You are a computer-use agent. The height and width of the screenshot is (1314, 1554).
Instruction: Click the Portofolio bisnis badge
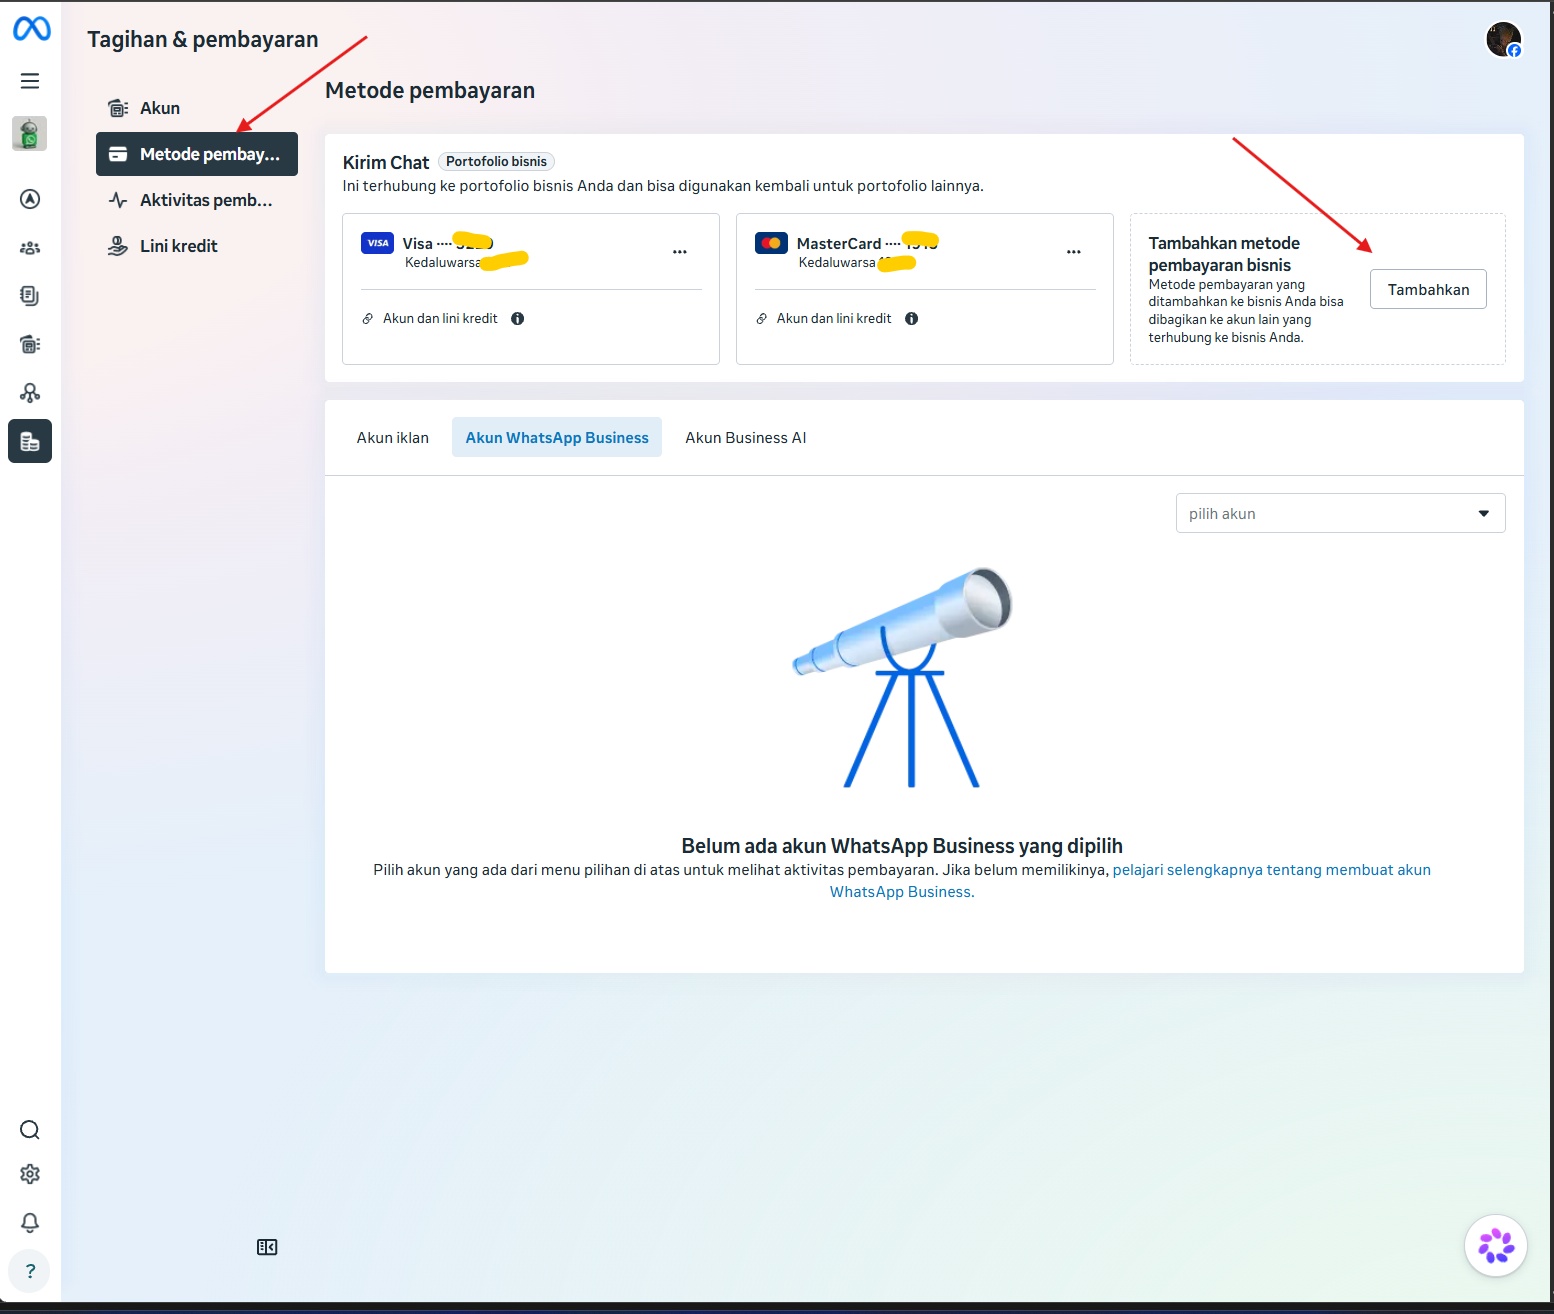point(496,162)
